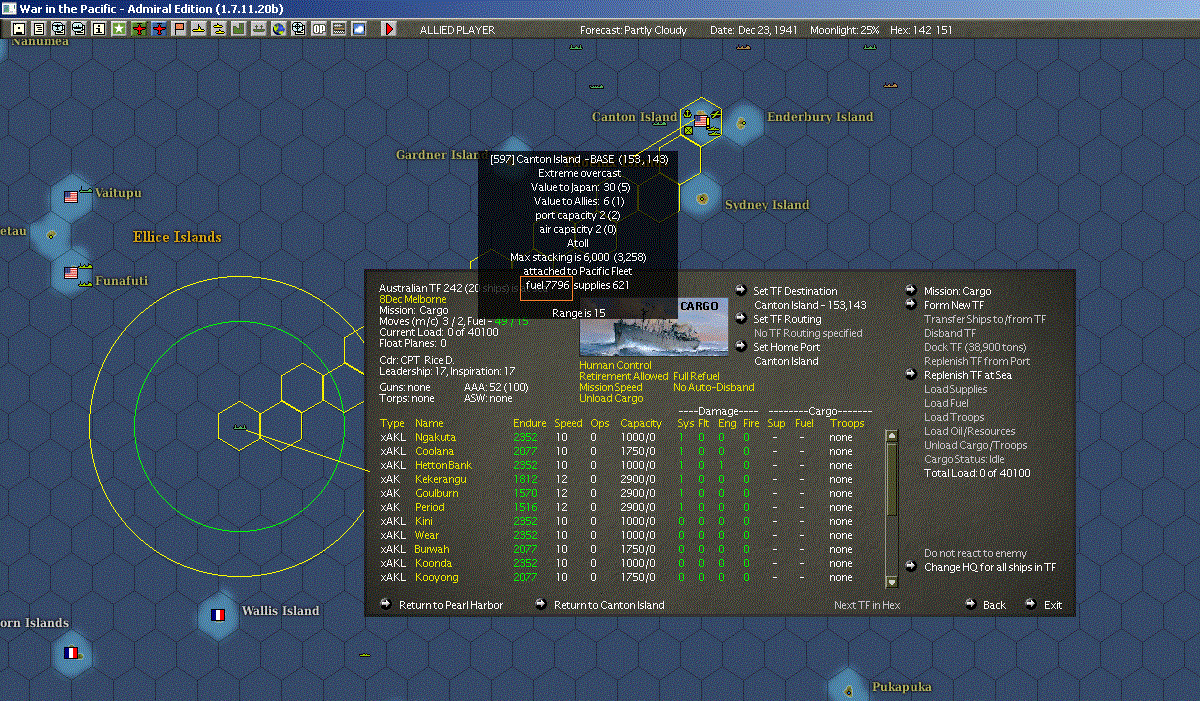Select ship Burwah in the list

432,550
